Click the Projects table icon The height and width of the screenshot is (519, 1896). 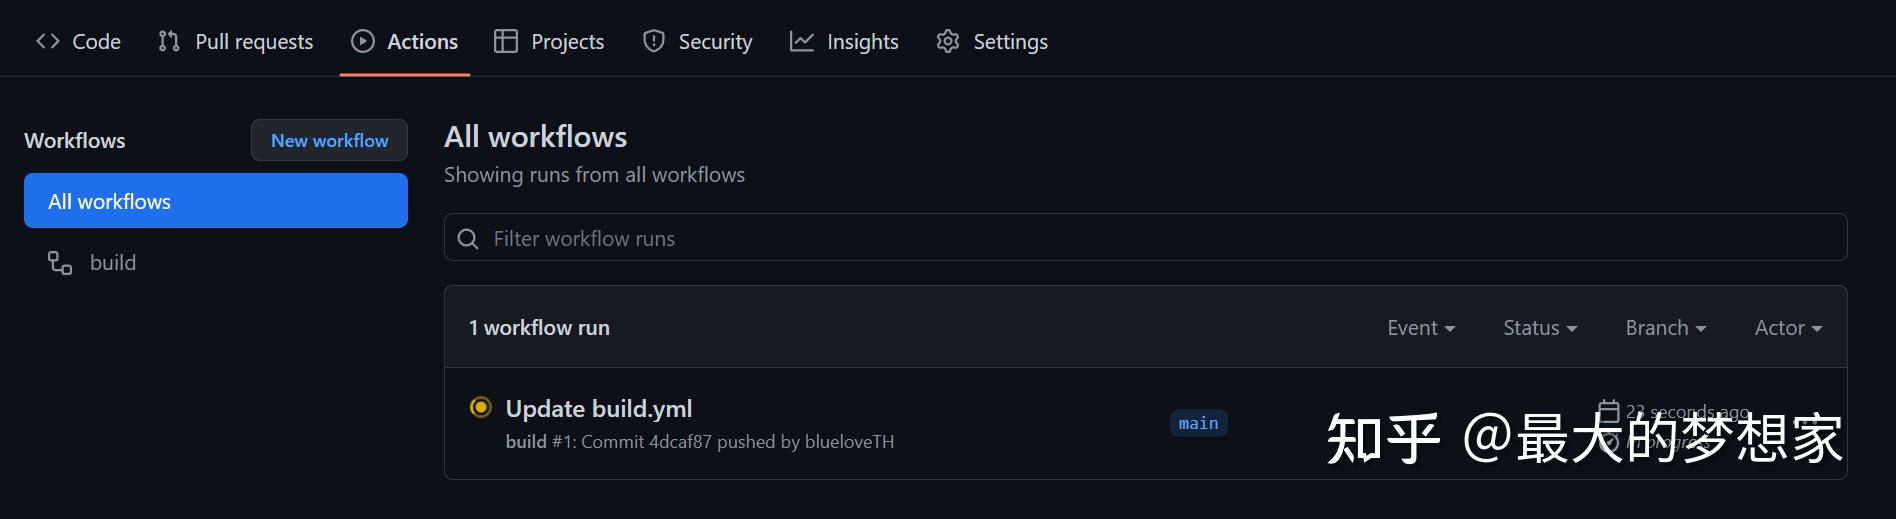click(506, 41)
